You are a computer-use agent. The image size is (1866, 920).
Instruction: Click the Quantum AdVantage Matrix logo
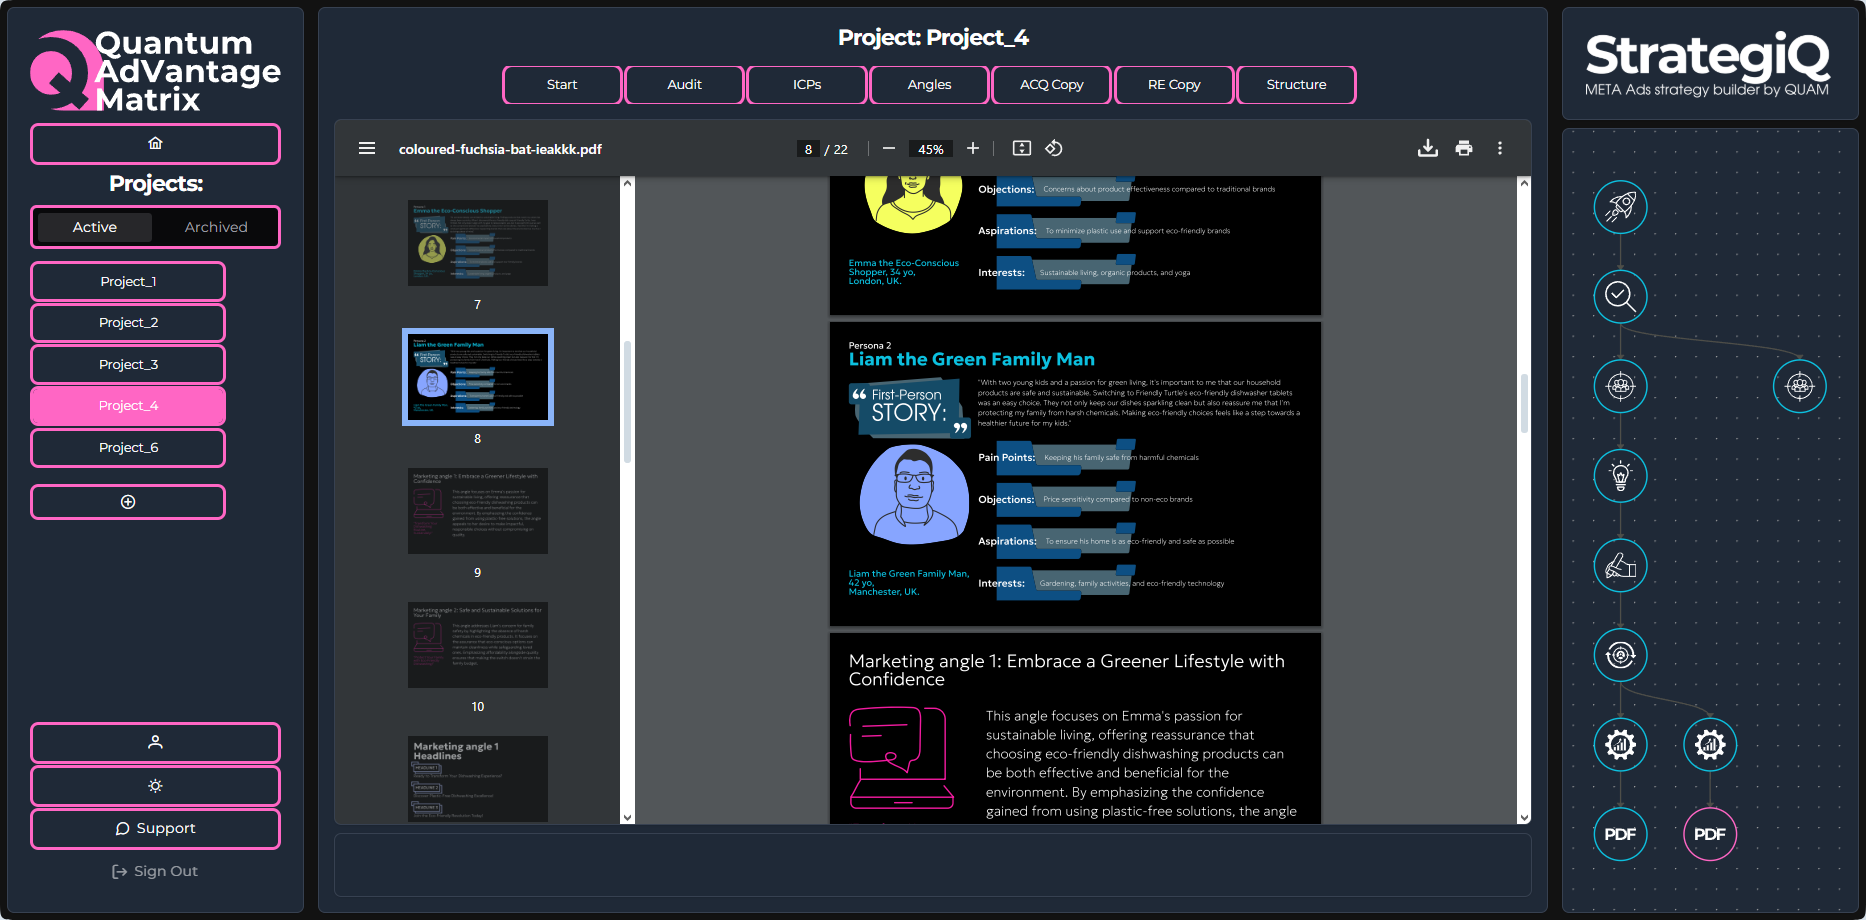pos(155,70)
